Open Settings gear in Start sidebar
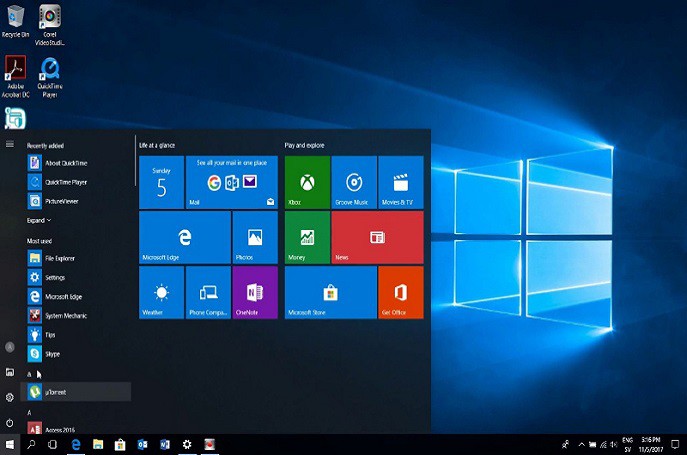687x455 pixels. point(10,398)
